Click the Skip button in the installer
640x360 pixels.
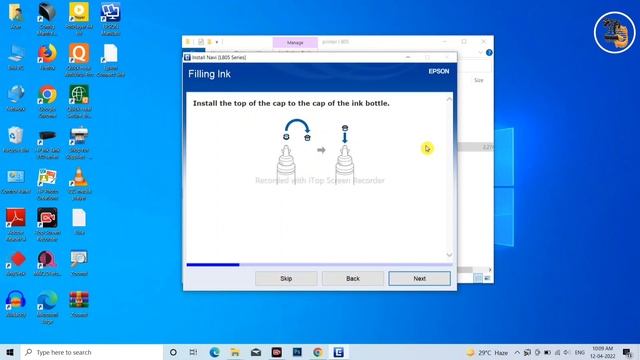[x=286, y=278]
